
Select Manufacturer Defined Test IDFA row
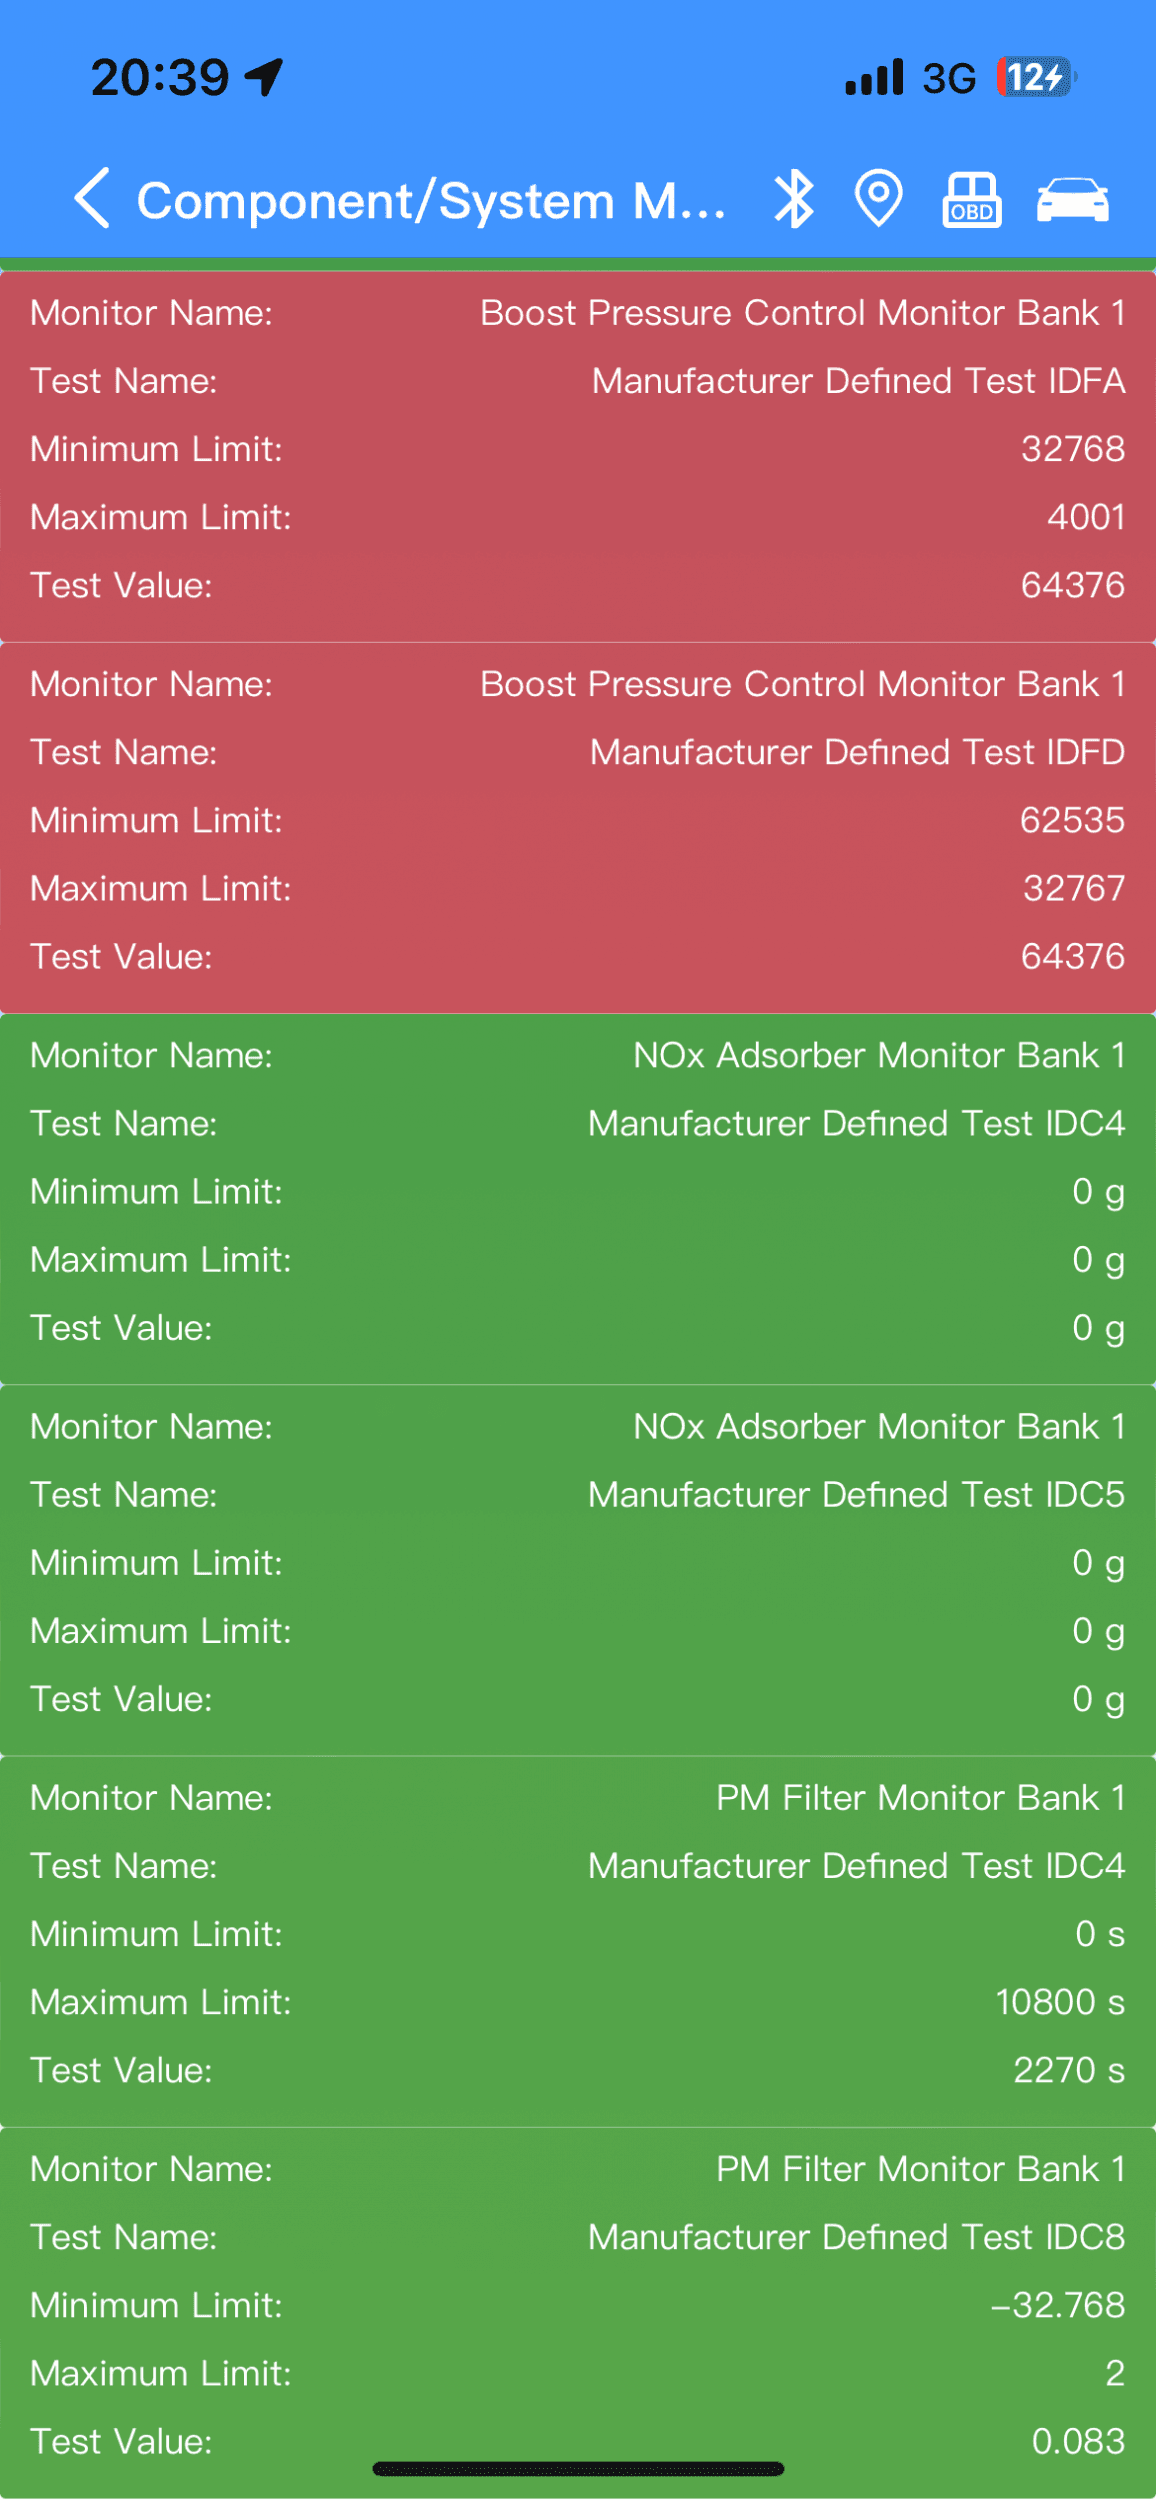[578, 381]
